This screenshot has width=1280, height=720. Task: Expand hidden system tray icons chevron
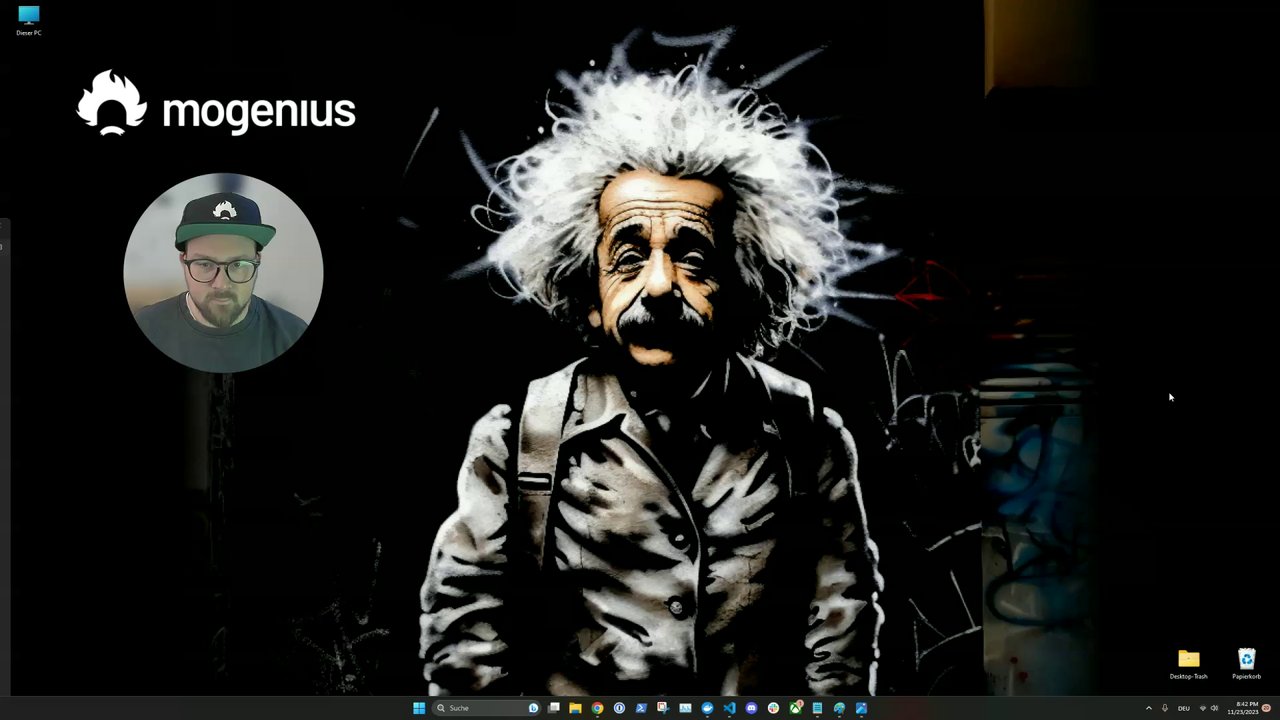[1149, 708]
